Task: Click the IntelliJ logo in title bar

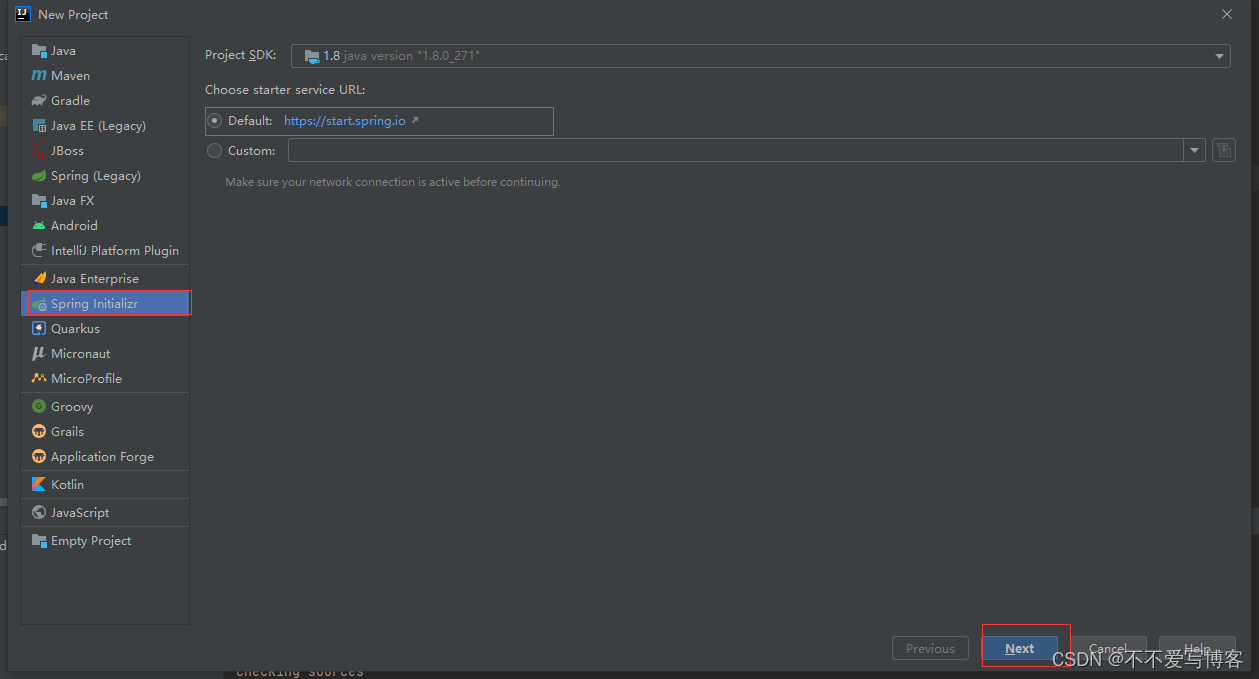Action: (23, 14)
